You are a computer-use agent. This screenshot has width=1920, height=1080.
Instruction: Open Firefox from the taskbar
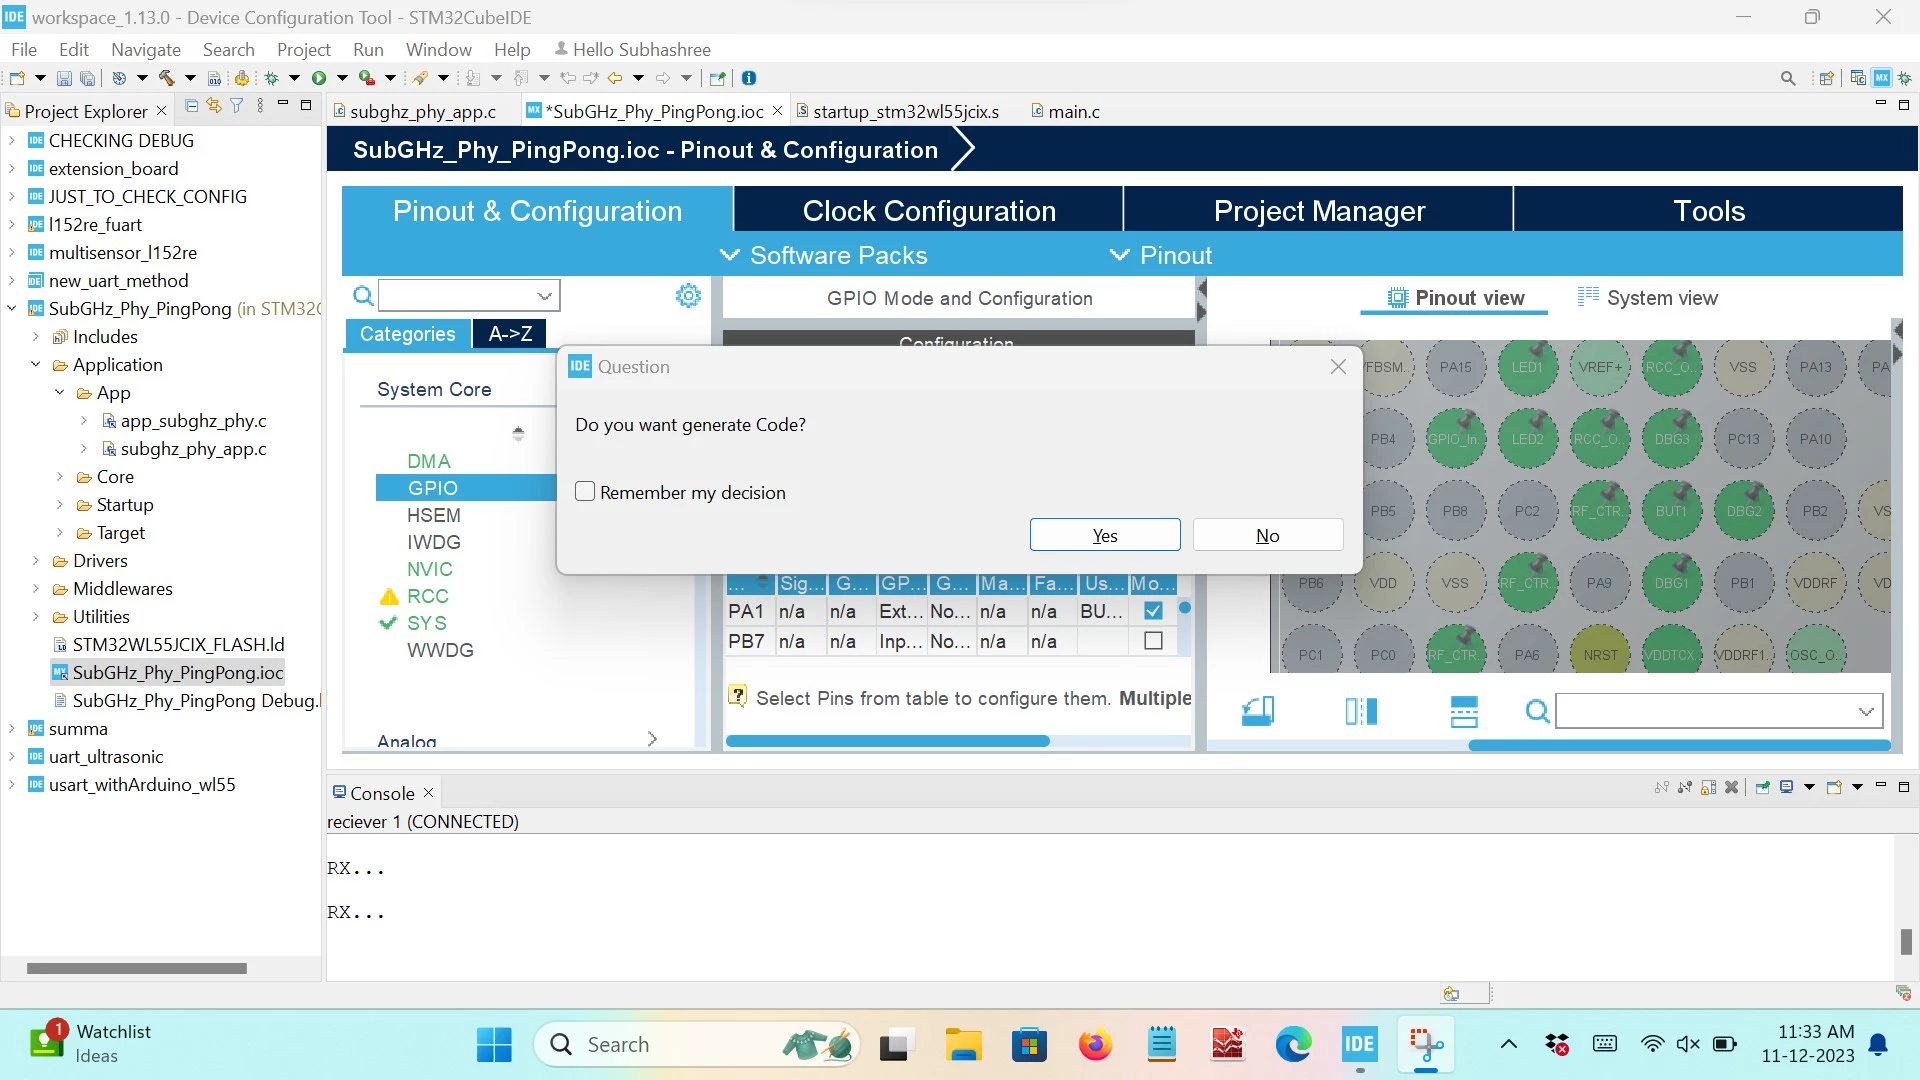1095,1045
